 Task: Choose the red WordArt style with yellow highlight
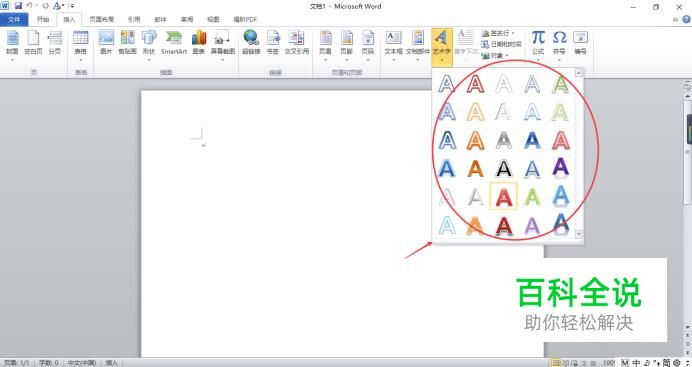(x=504, y=196)
